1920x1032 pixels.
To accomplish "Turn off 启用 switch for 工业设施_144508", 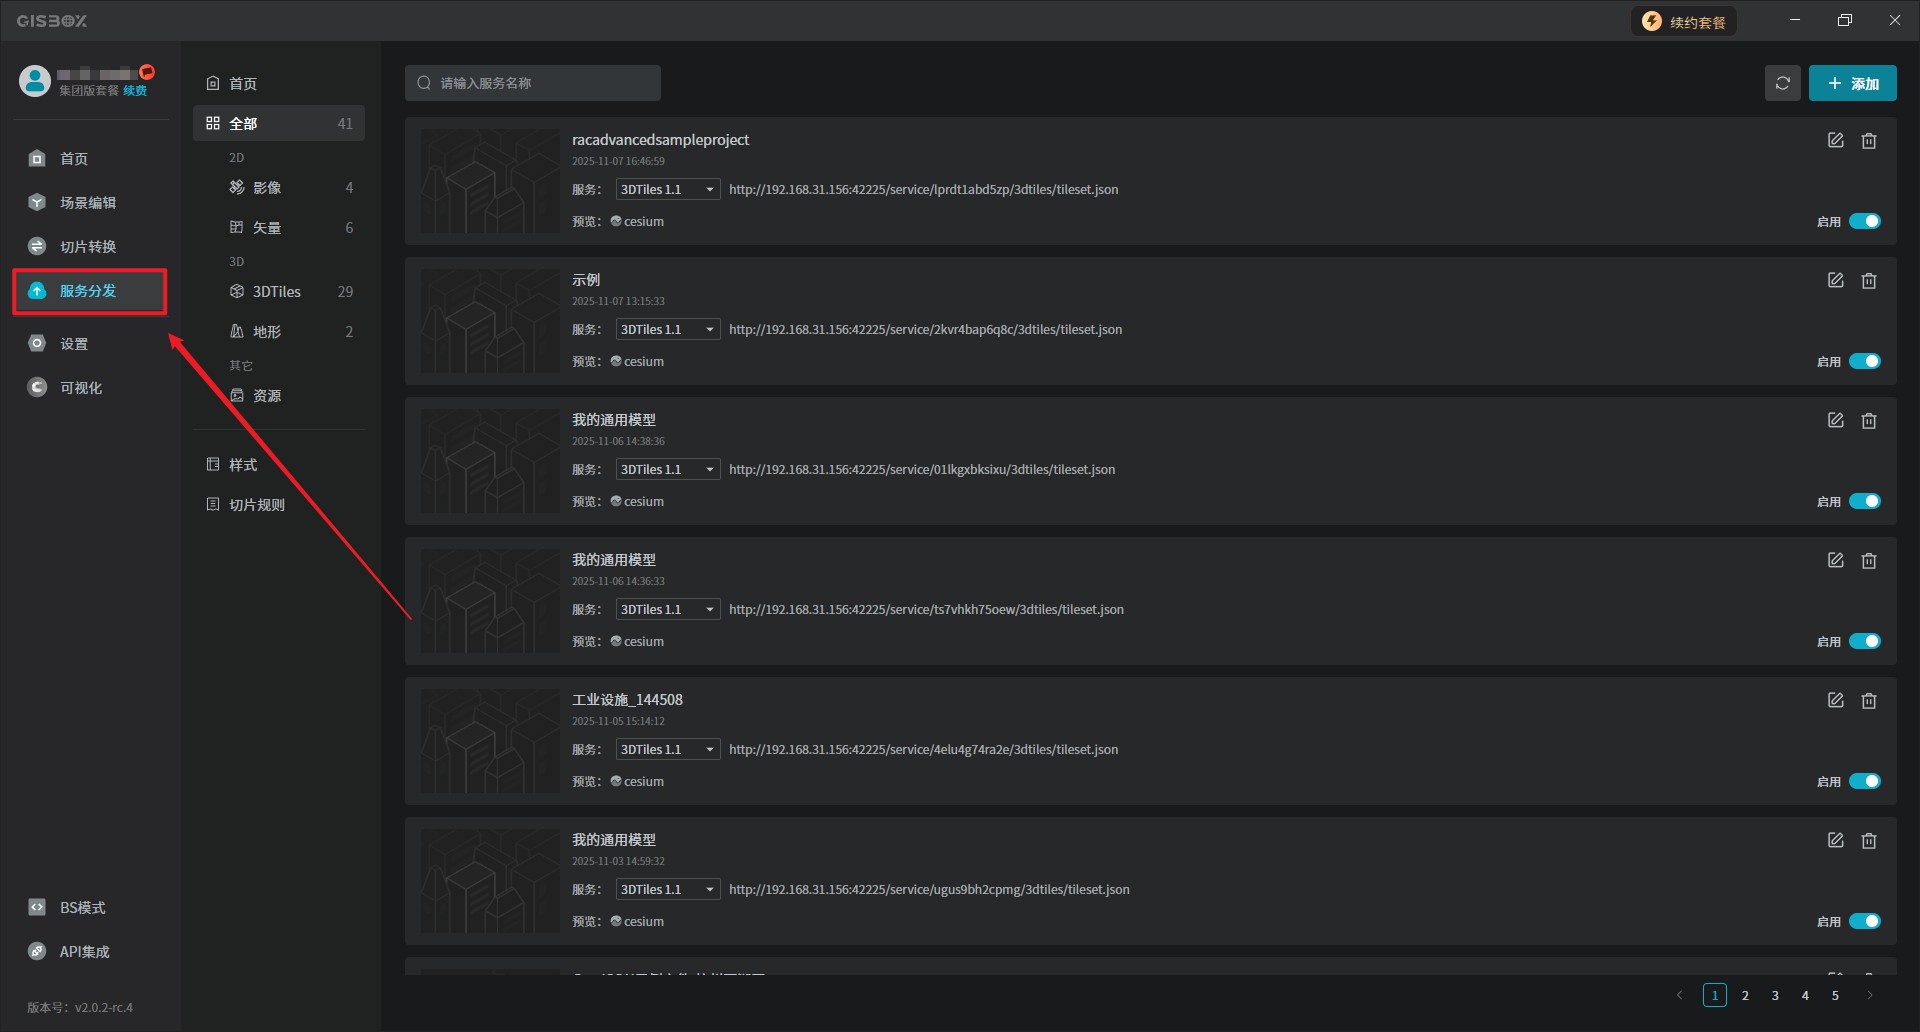I will pyautogui.click(x=1864, y=782).
